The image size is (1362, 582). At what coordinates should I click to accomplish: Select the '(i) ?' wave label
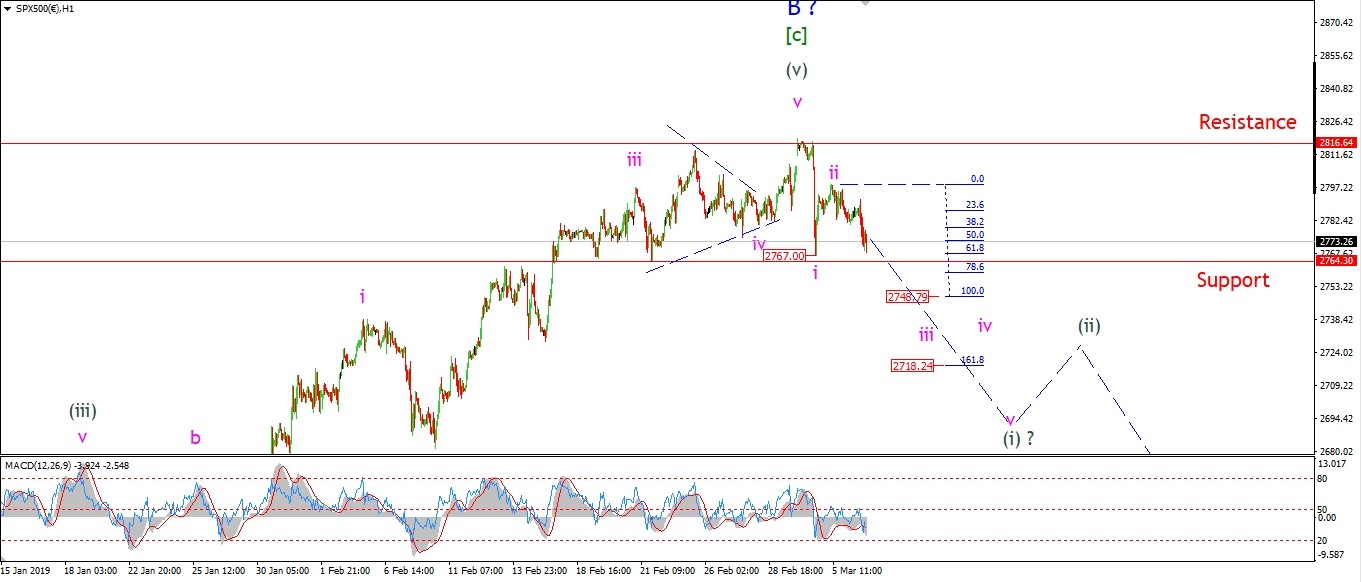tap(1019, 438)
